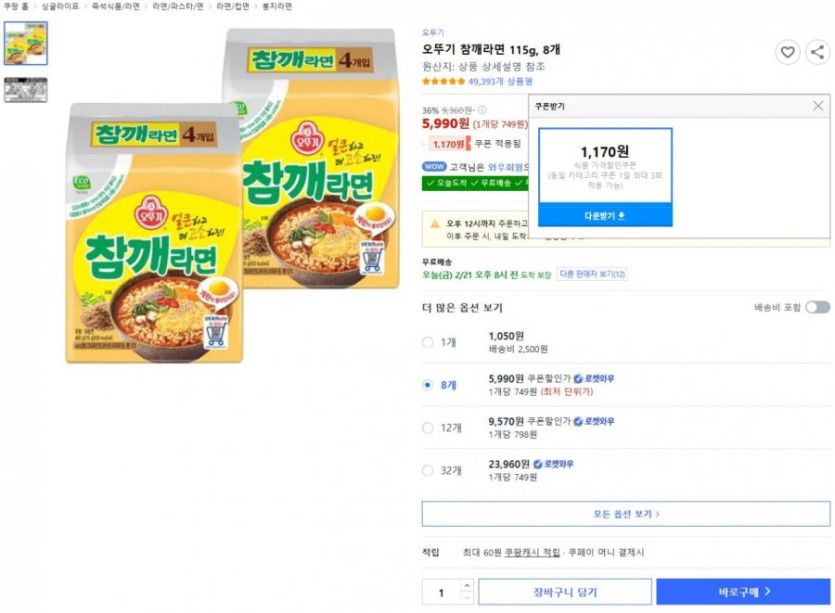Click the share icon
Screen dimensions: 835x613
click(x=817, y=53)
